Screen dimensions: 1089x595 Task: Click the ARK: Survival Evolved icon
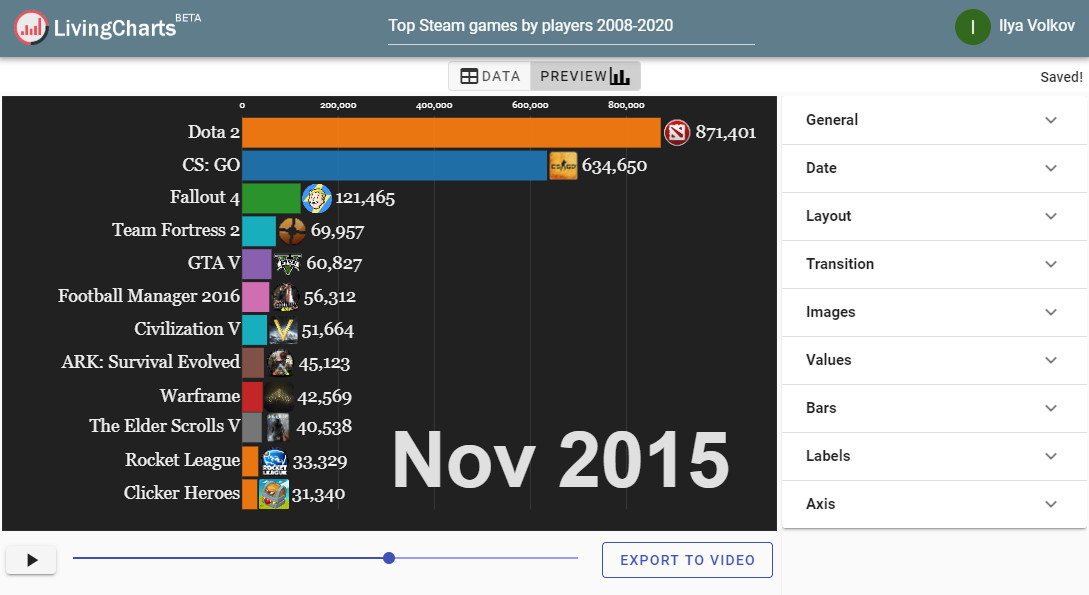(280, 362)
